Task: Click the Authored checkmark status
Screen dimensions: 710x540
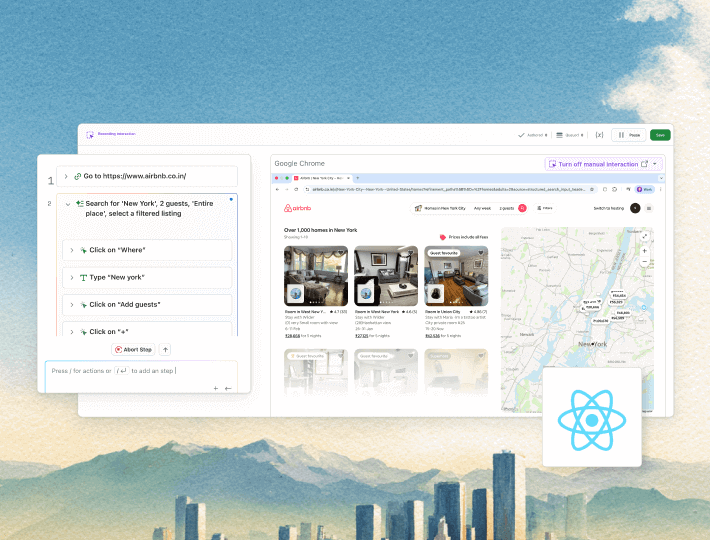Action: 532,135
